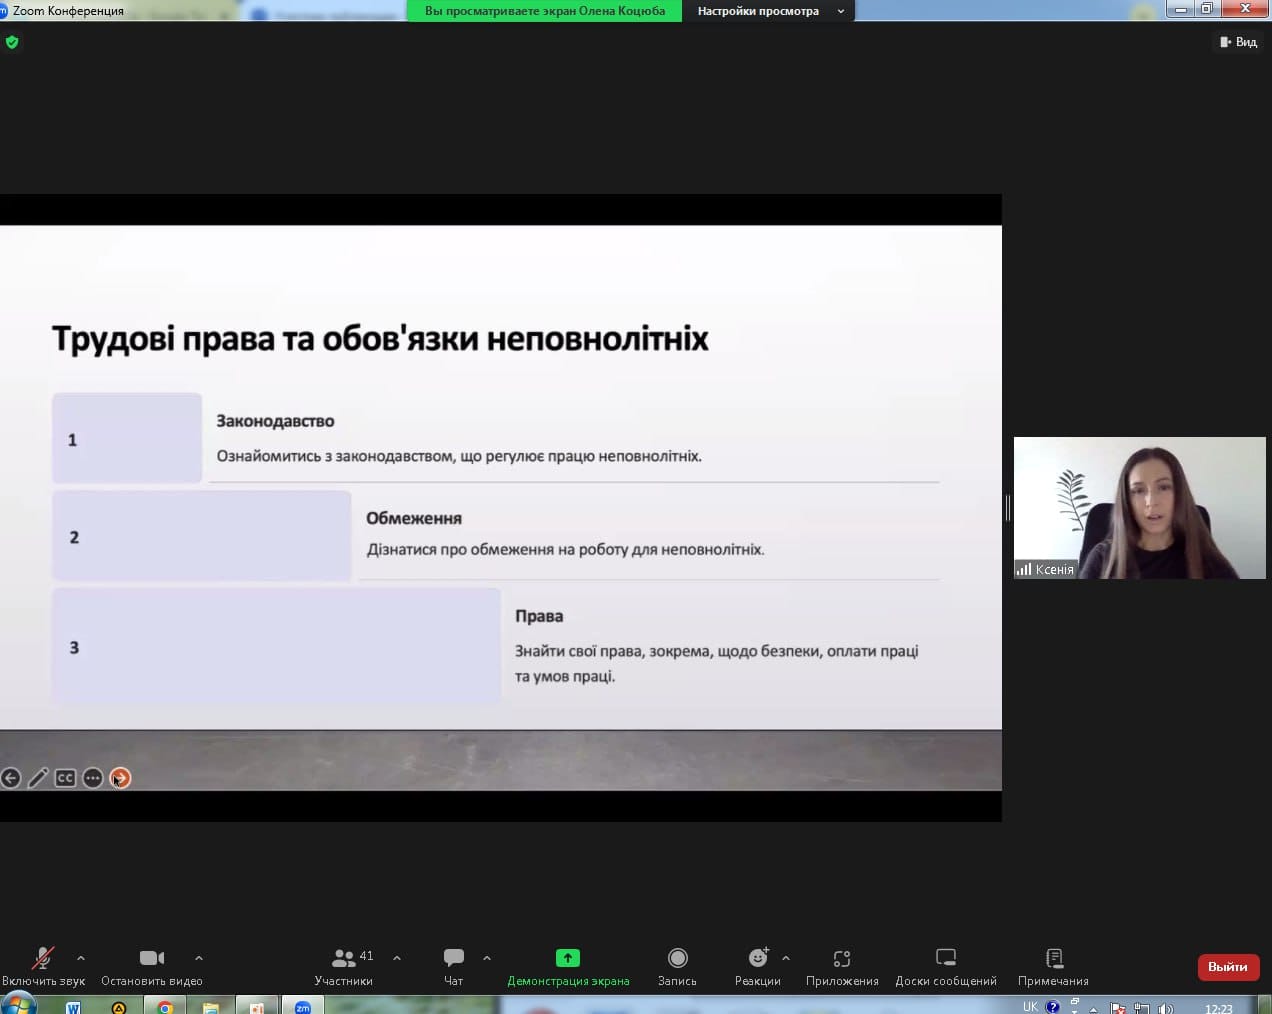The image size is (1272, 1014).
Task: Open the green encryption shield info
Action: (x=12, y=42)
